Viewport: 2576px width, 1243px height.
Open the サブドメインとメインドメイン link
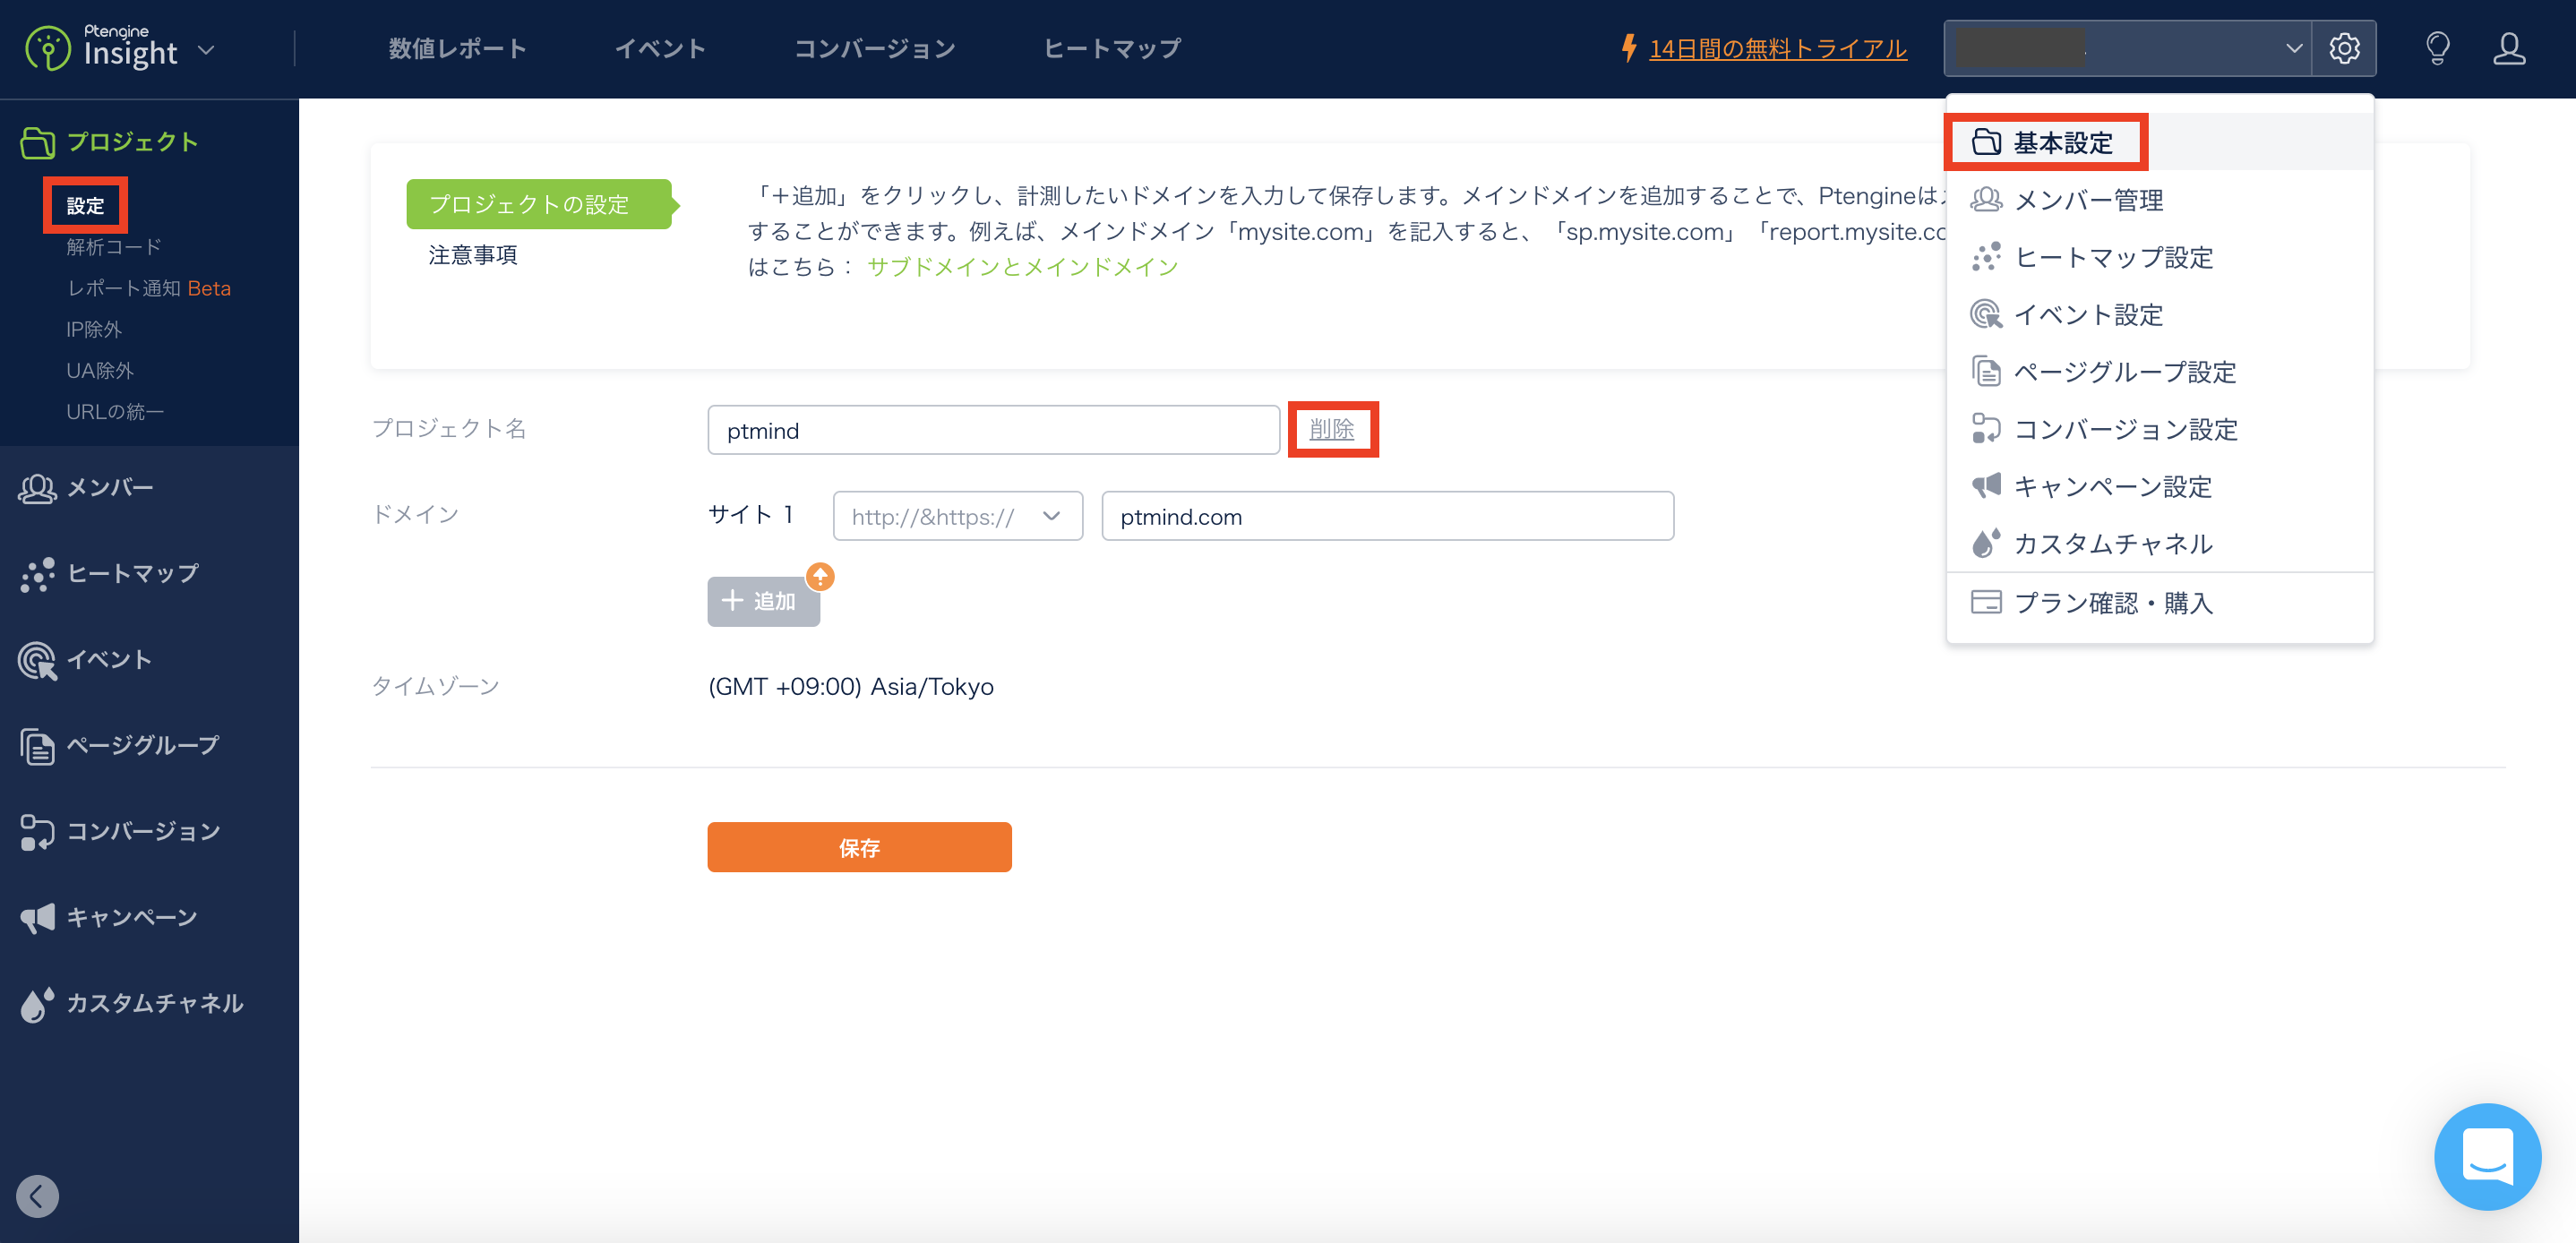[x=1023, y=267]
